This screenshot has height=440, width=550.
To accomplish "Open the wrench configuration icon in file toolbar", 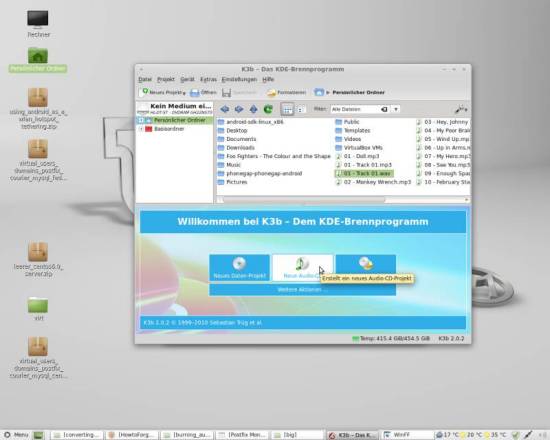I will coord(461,109).
